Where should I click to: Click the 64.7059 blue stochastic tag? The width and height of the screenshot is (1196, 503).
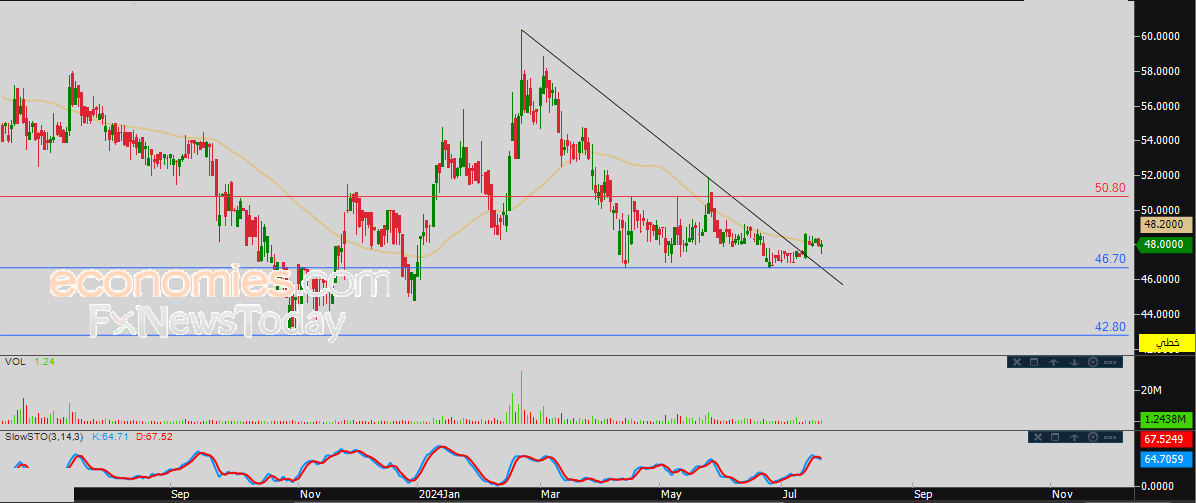1164,459
